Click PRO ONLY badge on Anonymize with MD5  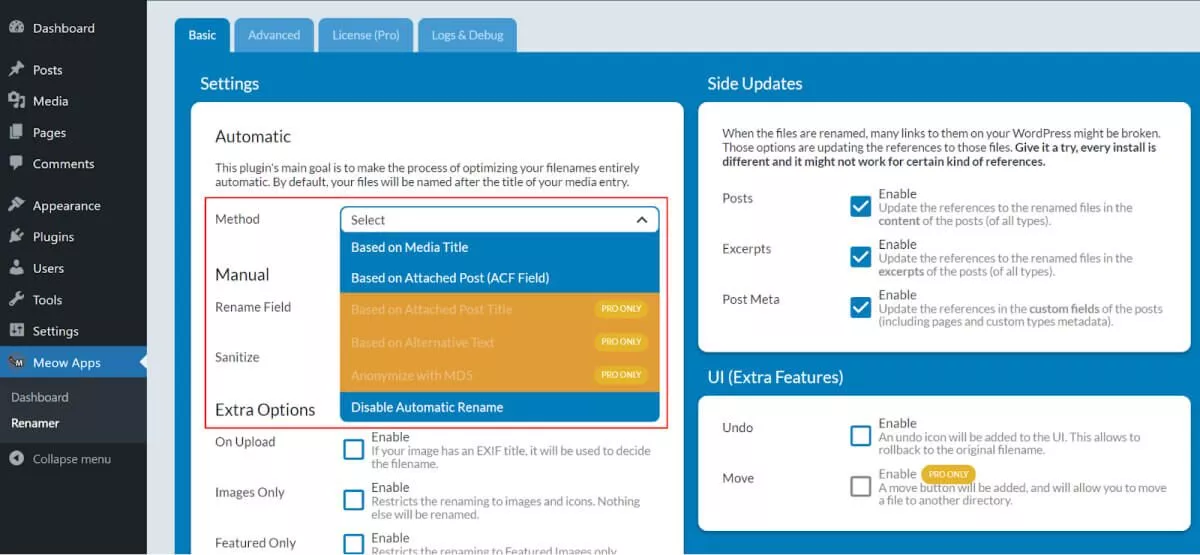621,375
